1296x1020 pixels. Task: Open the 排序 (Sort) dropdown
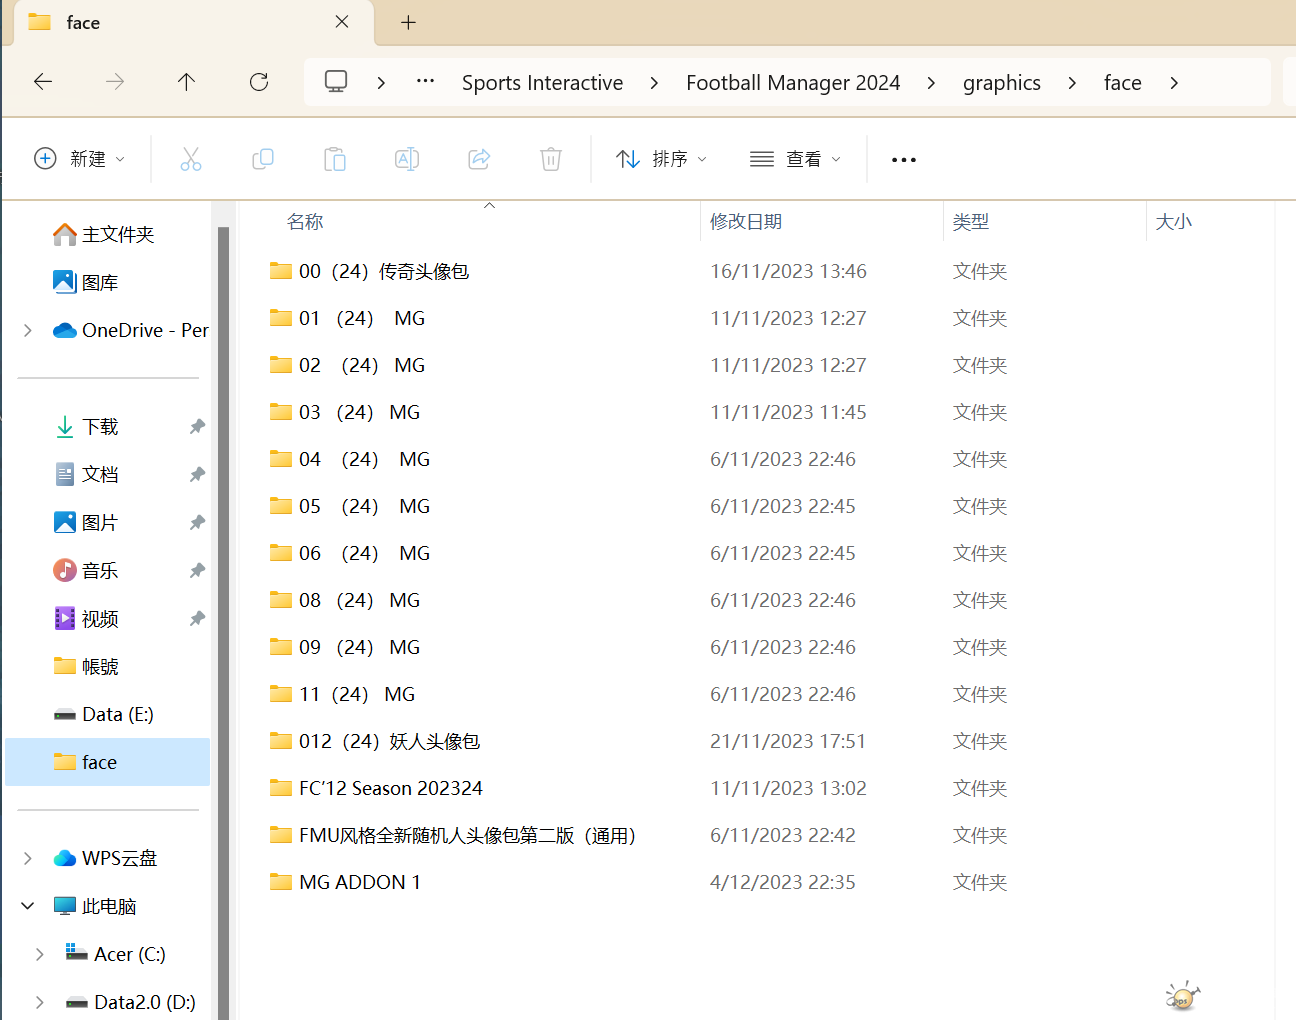[661, 159]
